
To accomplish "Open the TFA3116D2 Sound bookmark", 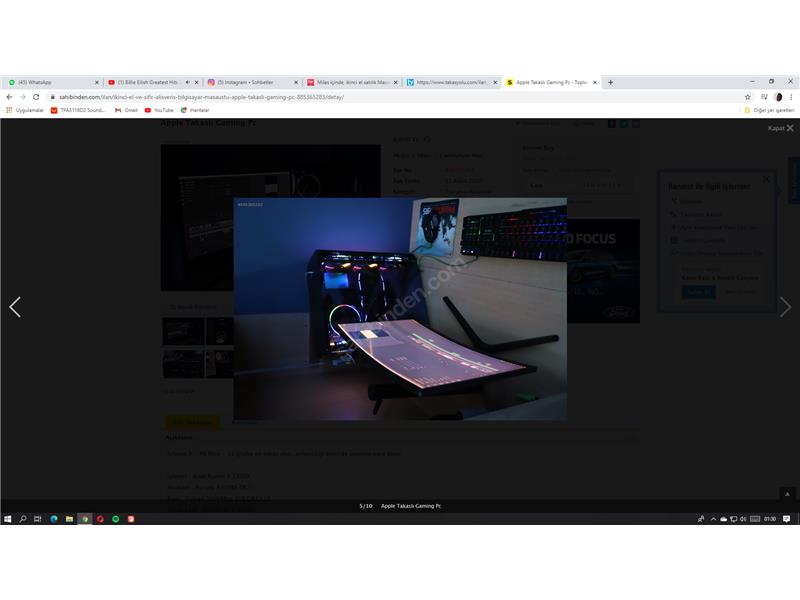I will pyautogui.click(x=78, y=110).
